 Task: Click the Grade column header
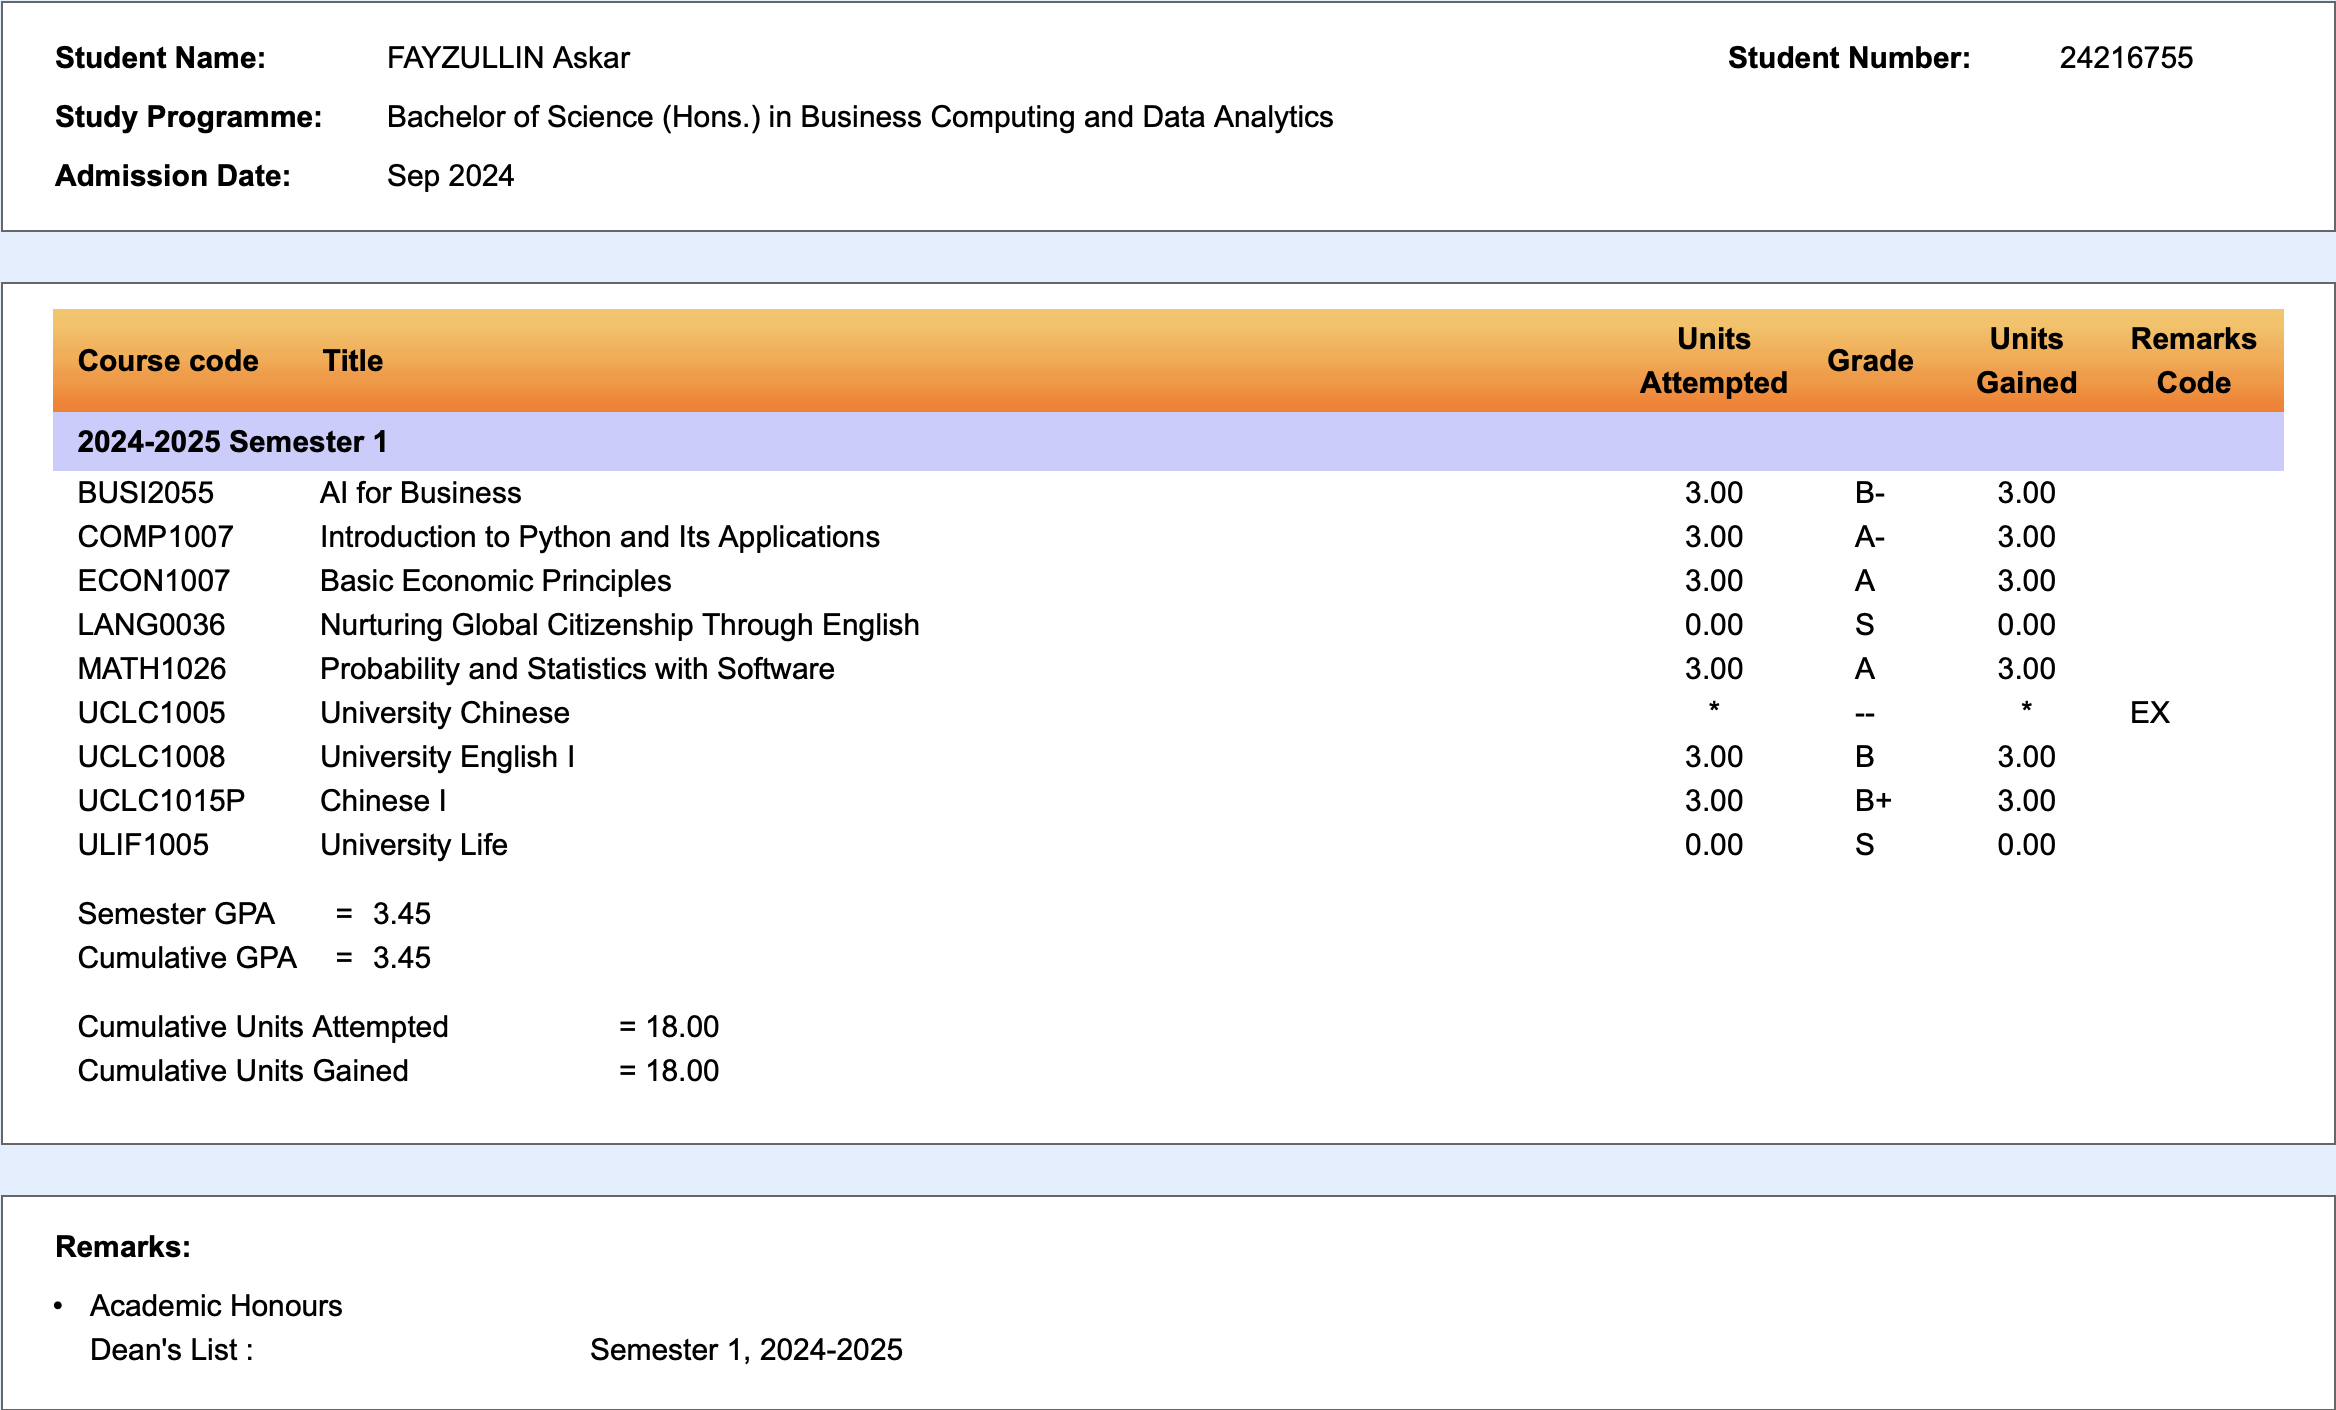tap(1870, 360)
